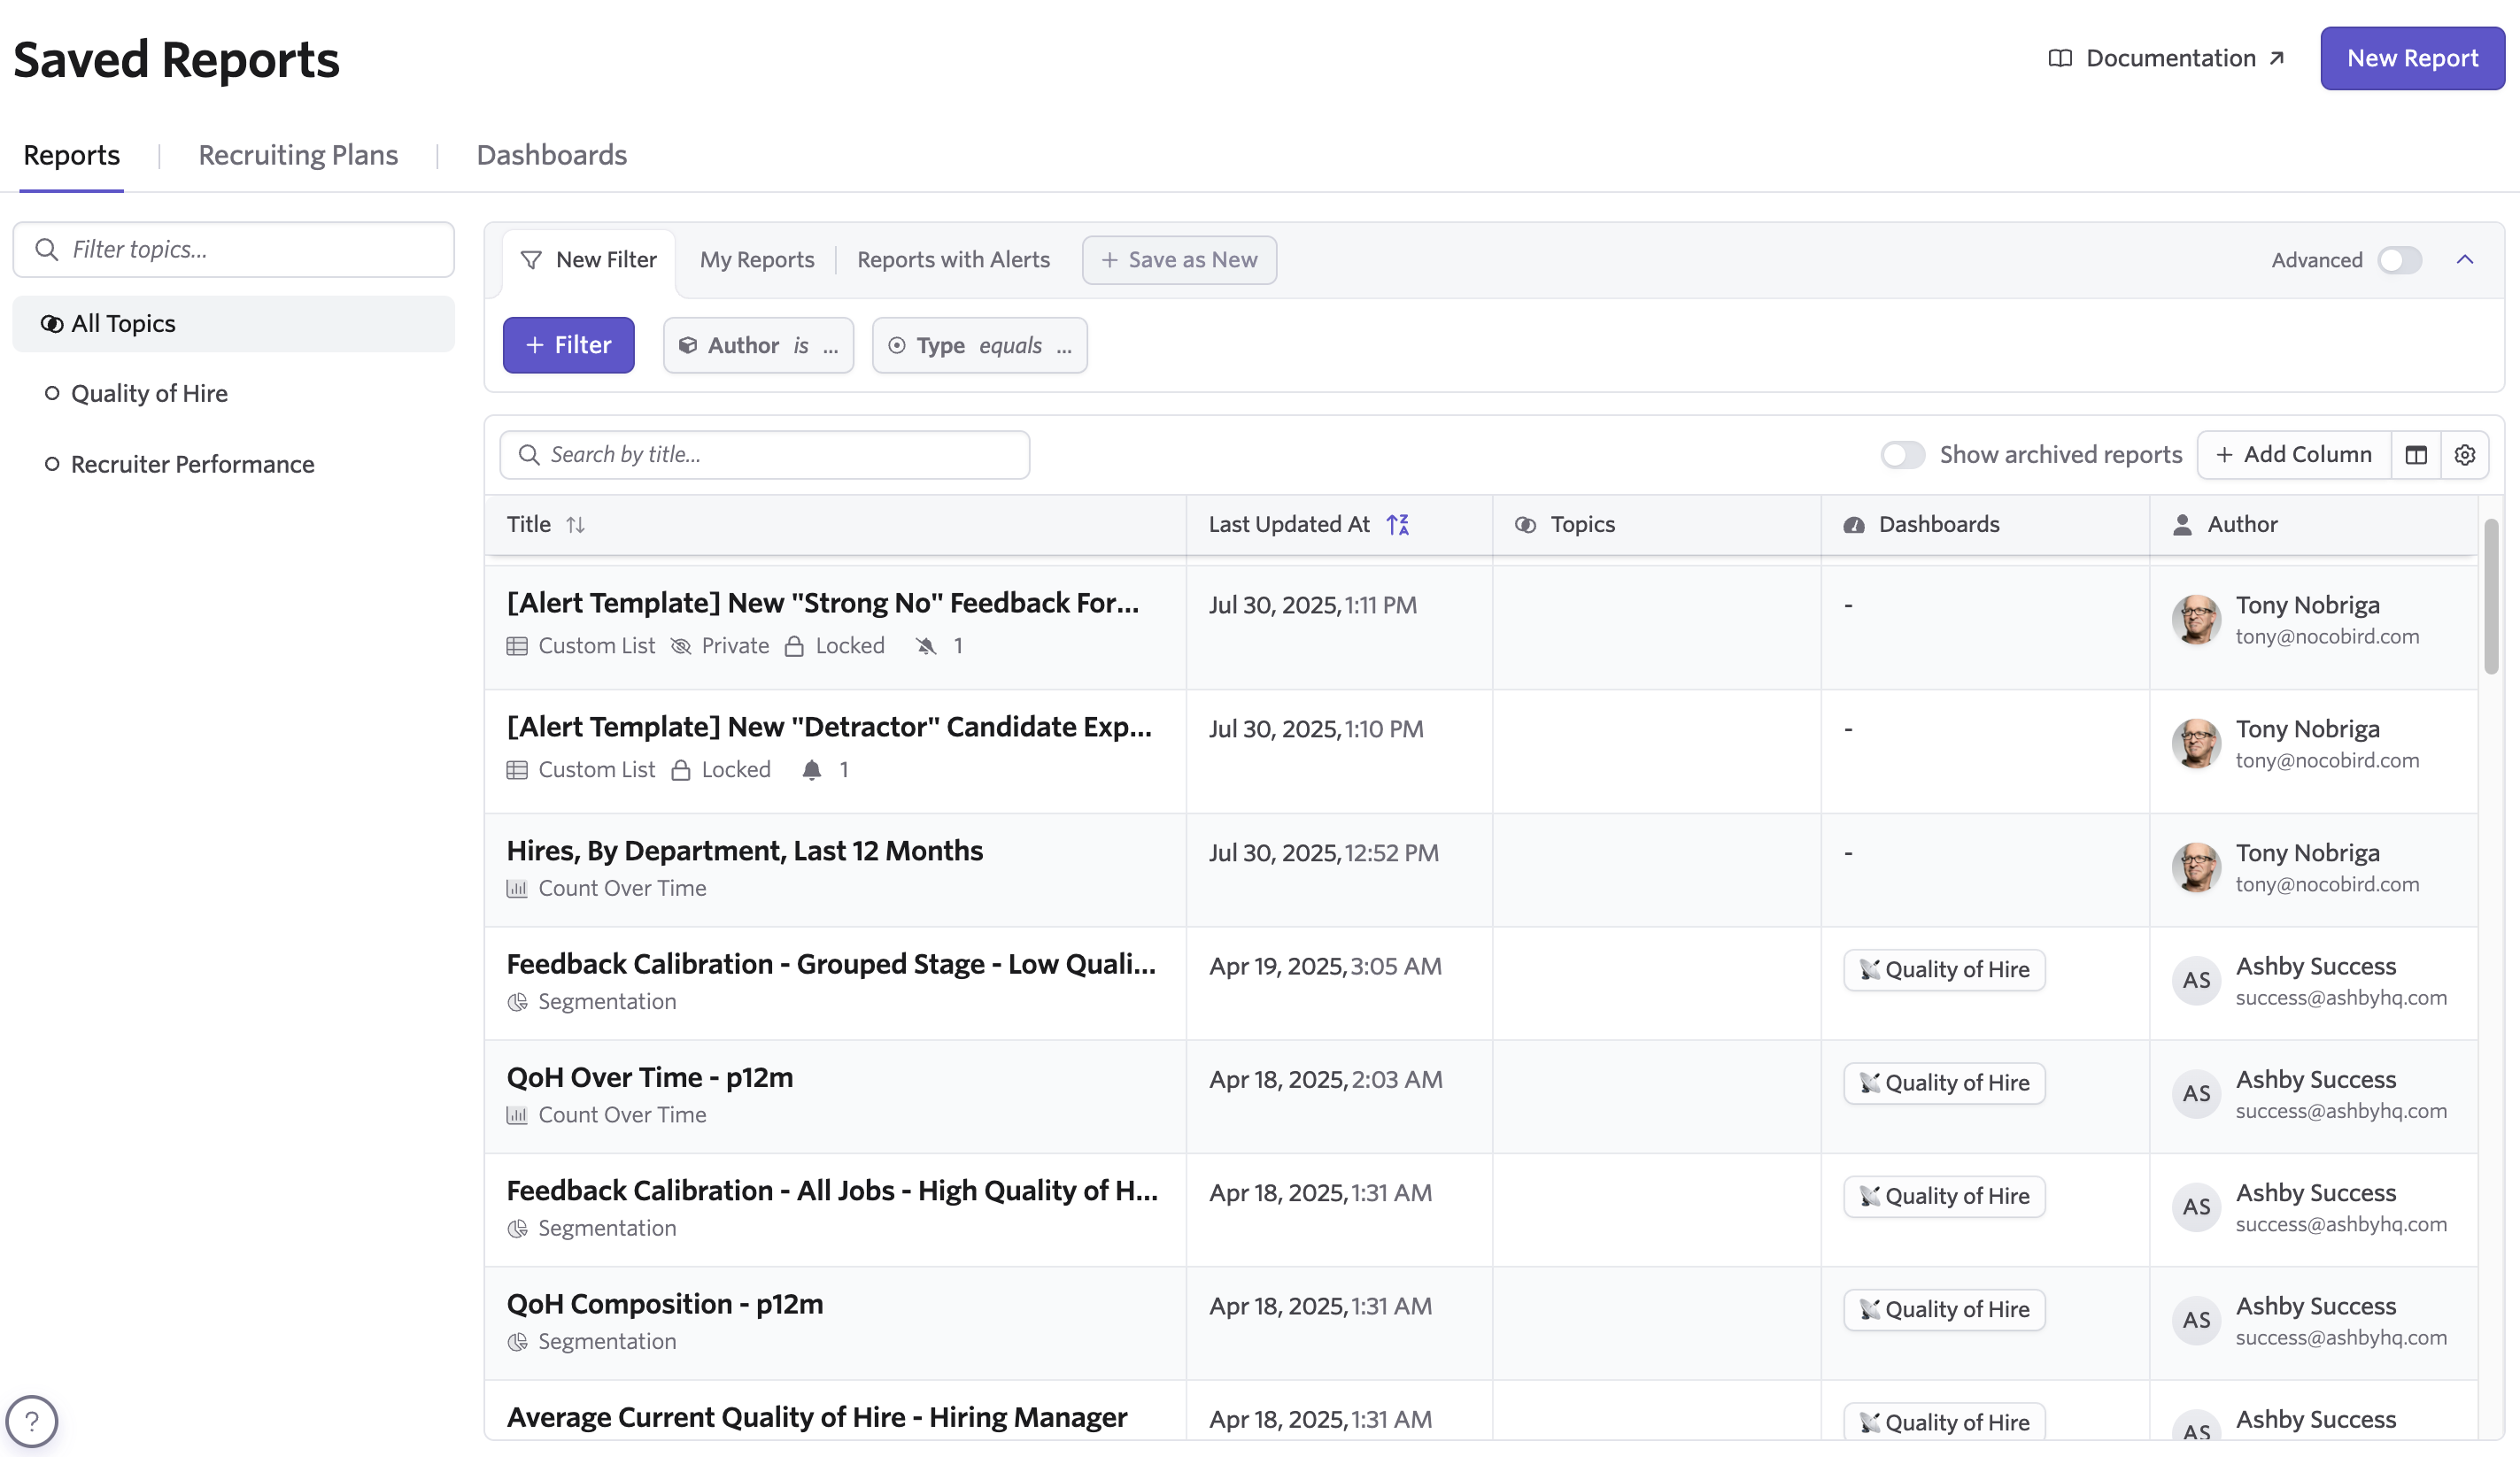Open the help question mark icon
Screen dimensions: 2520x1457
click(x=32, y=1420)
